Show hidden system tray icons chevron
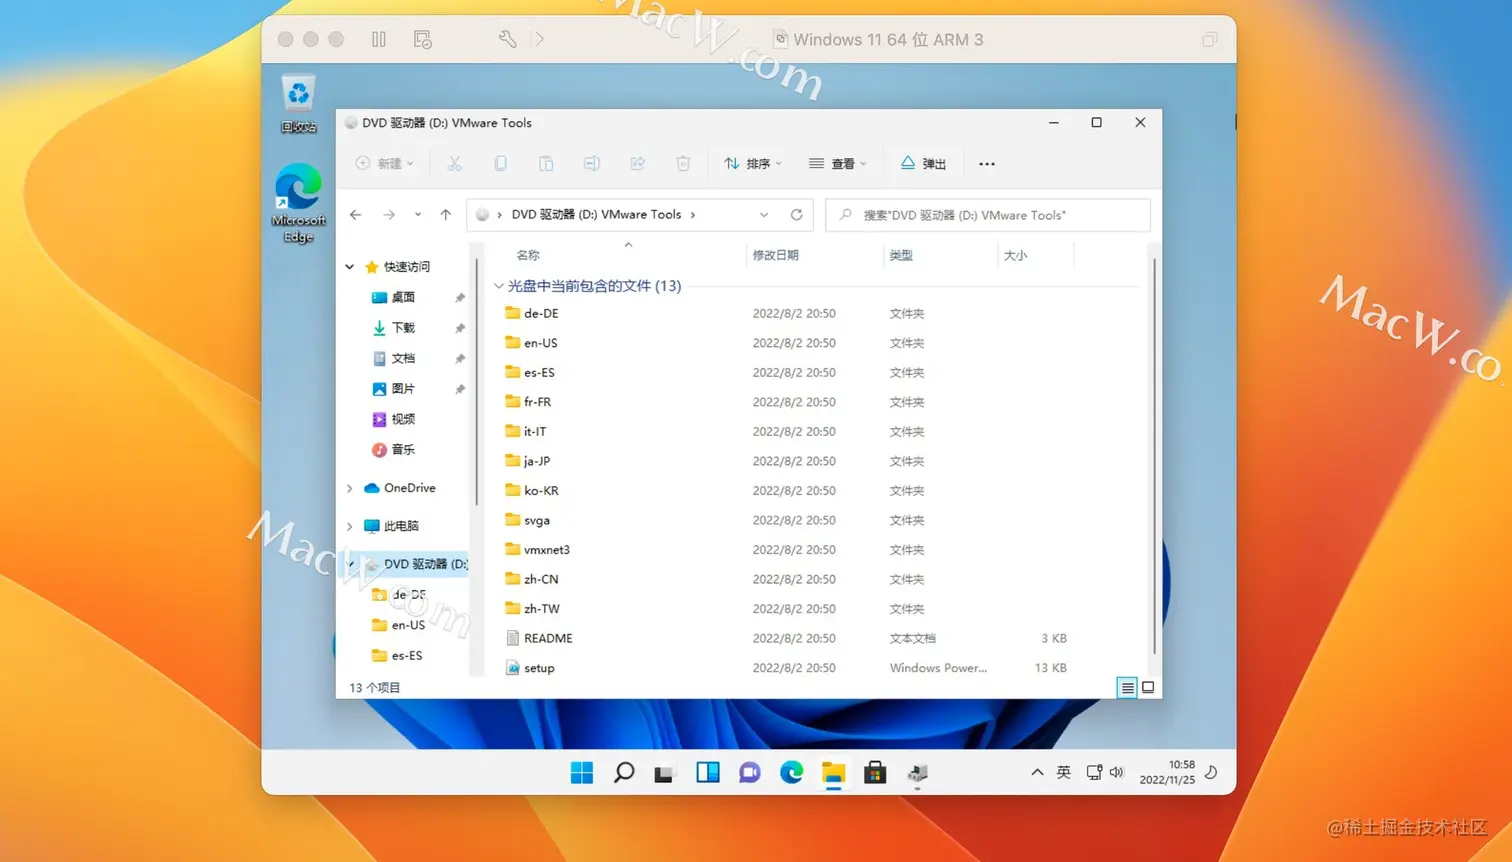 [x=1037, y=772]
